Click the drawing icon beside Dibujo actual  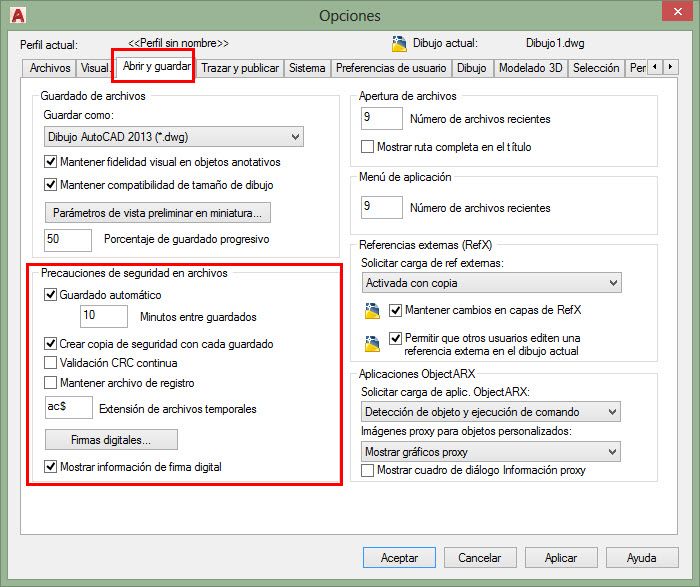(399, 44)
